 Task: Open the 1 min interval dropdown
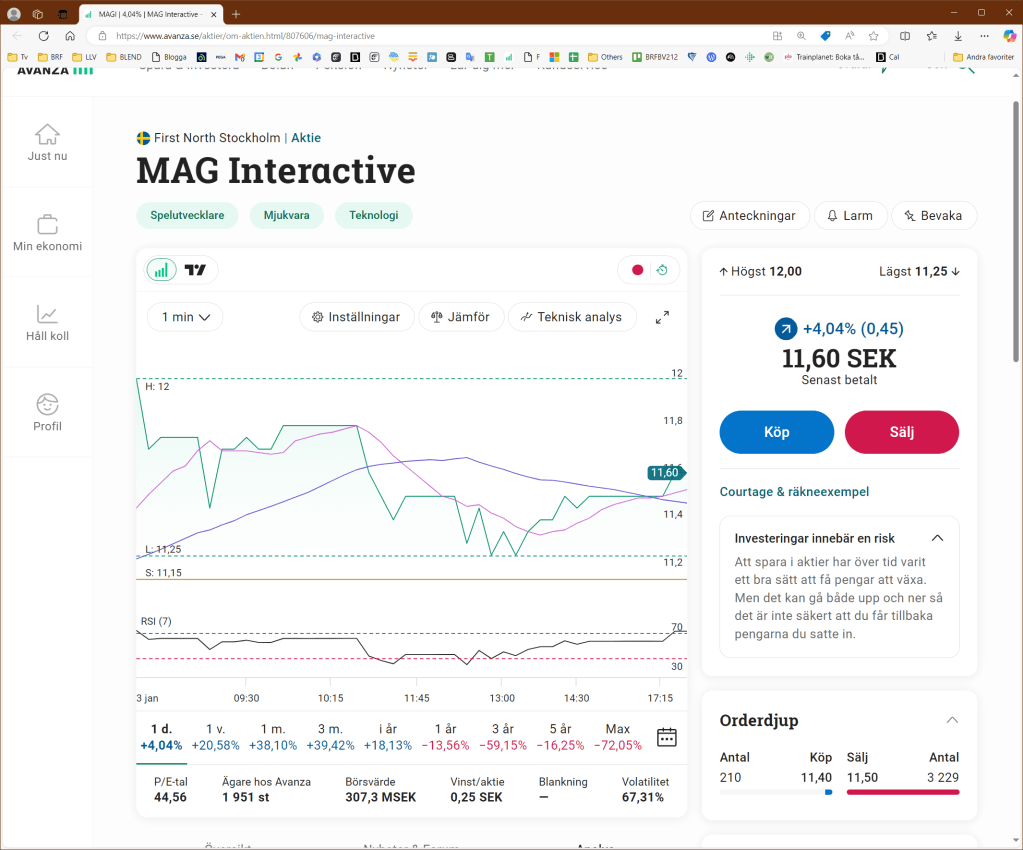184,317
